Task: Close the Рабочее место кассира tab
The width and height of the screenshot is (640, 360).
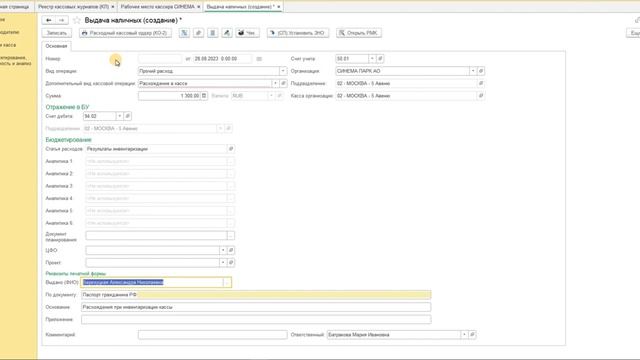Action: pyautogui.click(x=199, y=7)
